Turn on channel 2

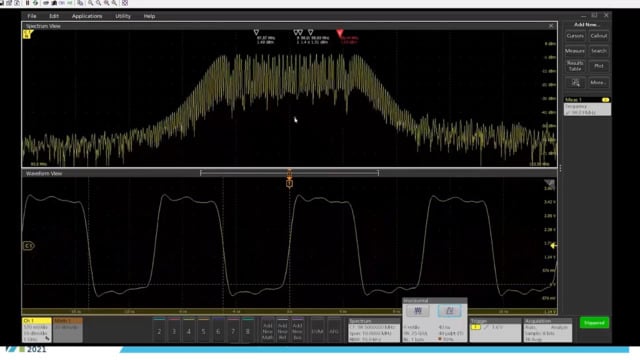click(159, 331)
